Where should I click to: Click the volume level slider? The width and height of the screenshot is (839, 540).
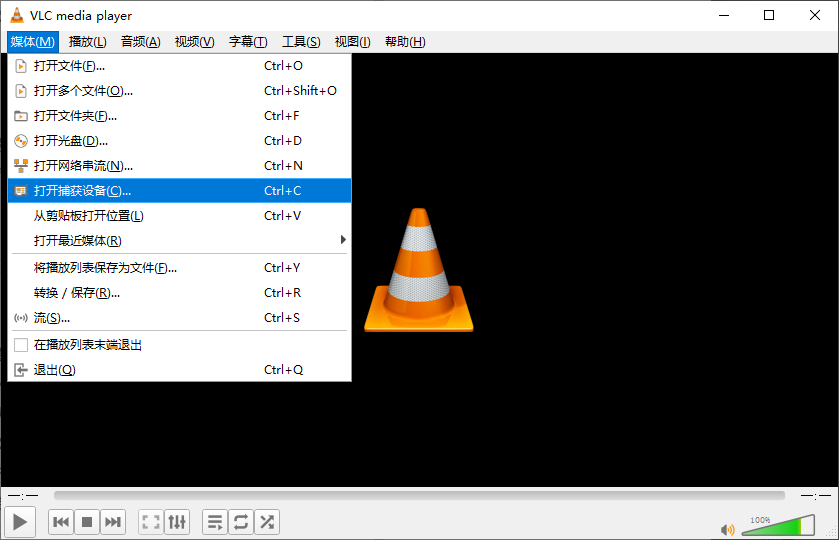tap(779, 526)
